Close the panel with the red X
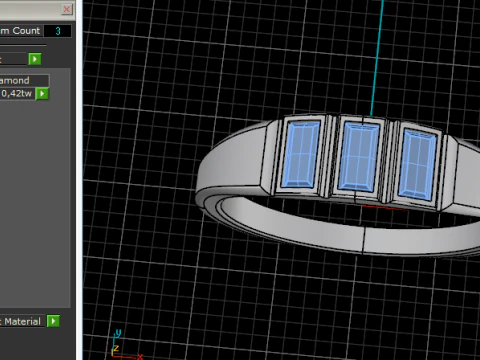Image resolution: width=480 pixels, height=360 pixels. click(67, 9)
